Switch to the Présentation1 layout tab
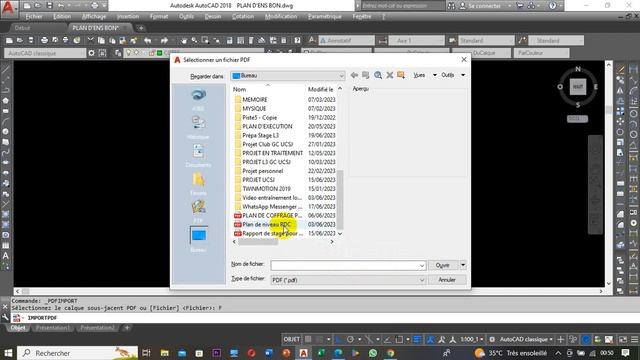This screenshot has width=640, height=360. pyautogui.click(x=53, y=328)
